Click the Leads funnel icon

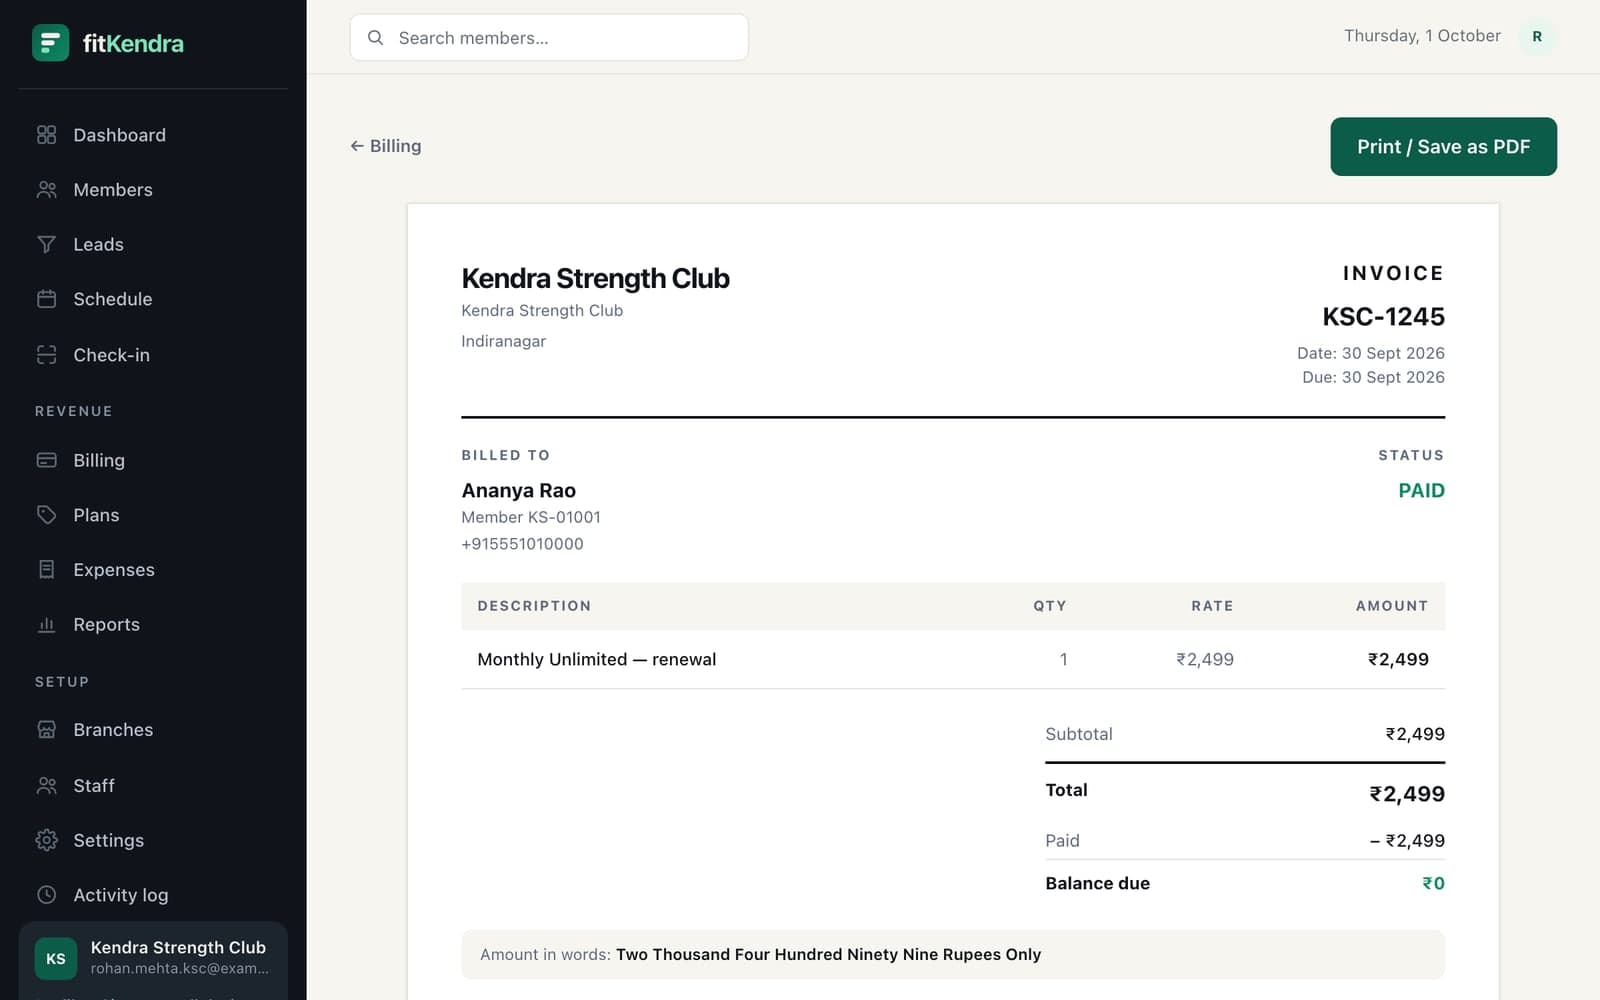(x=46, y=244)
